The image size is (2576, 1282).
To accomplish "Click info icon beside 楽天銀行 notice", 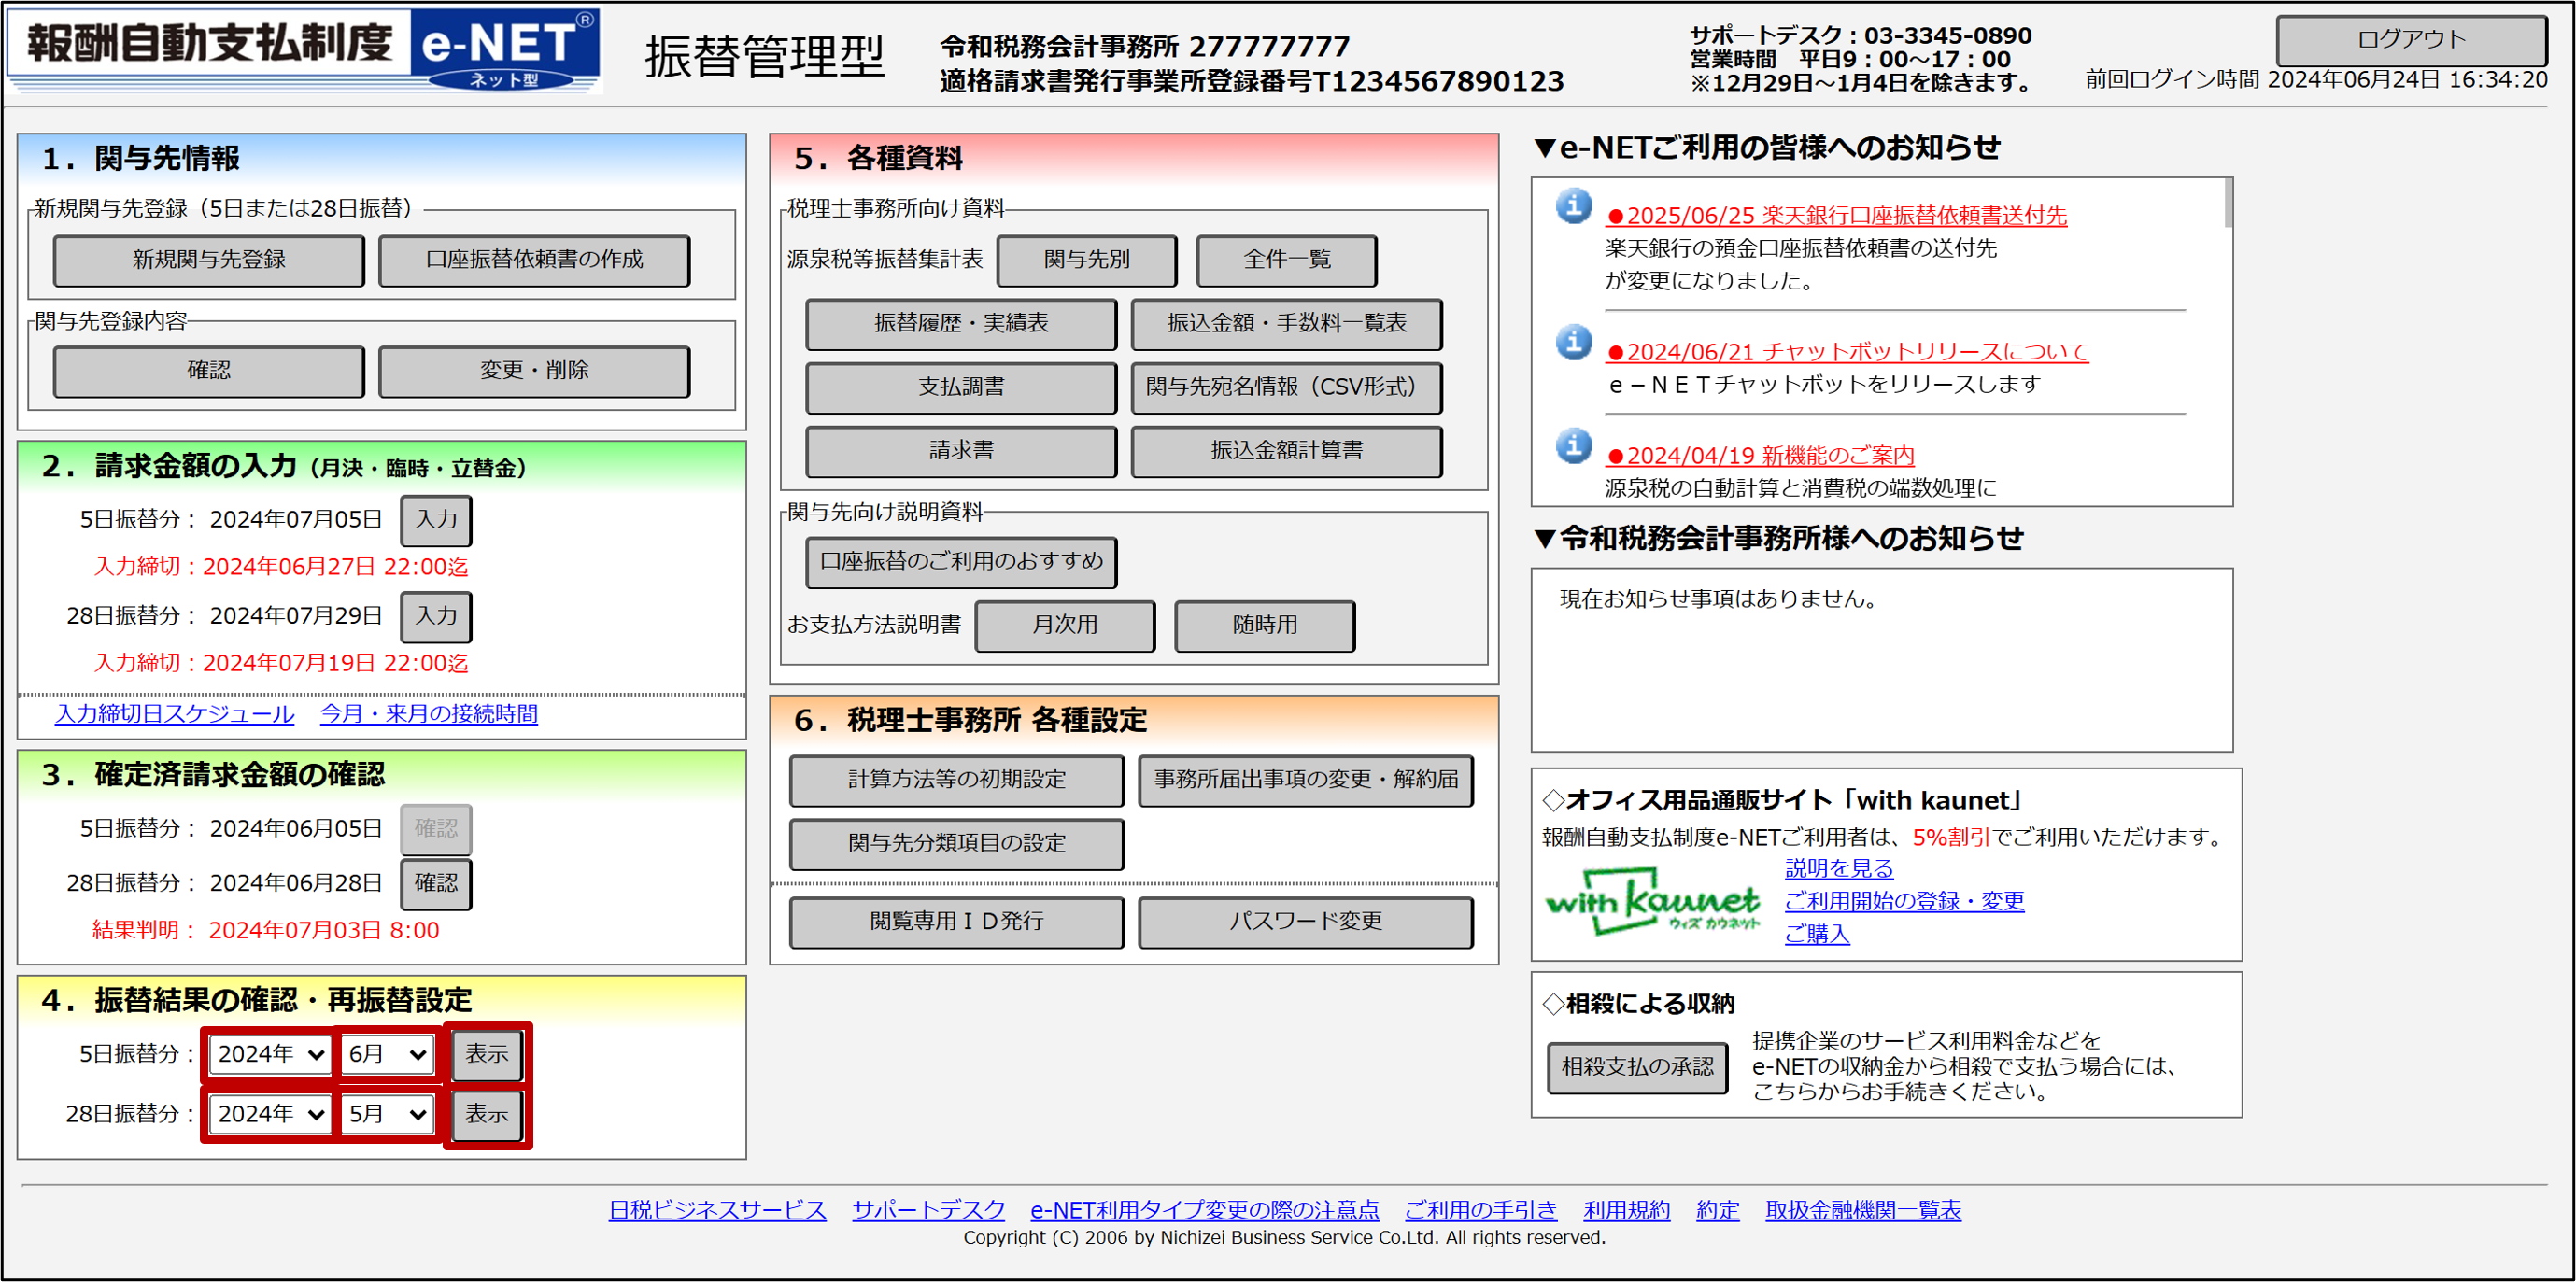I will pos(1573,206).
